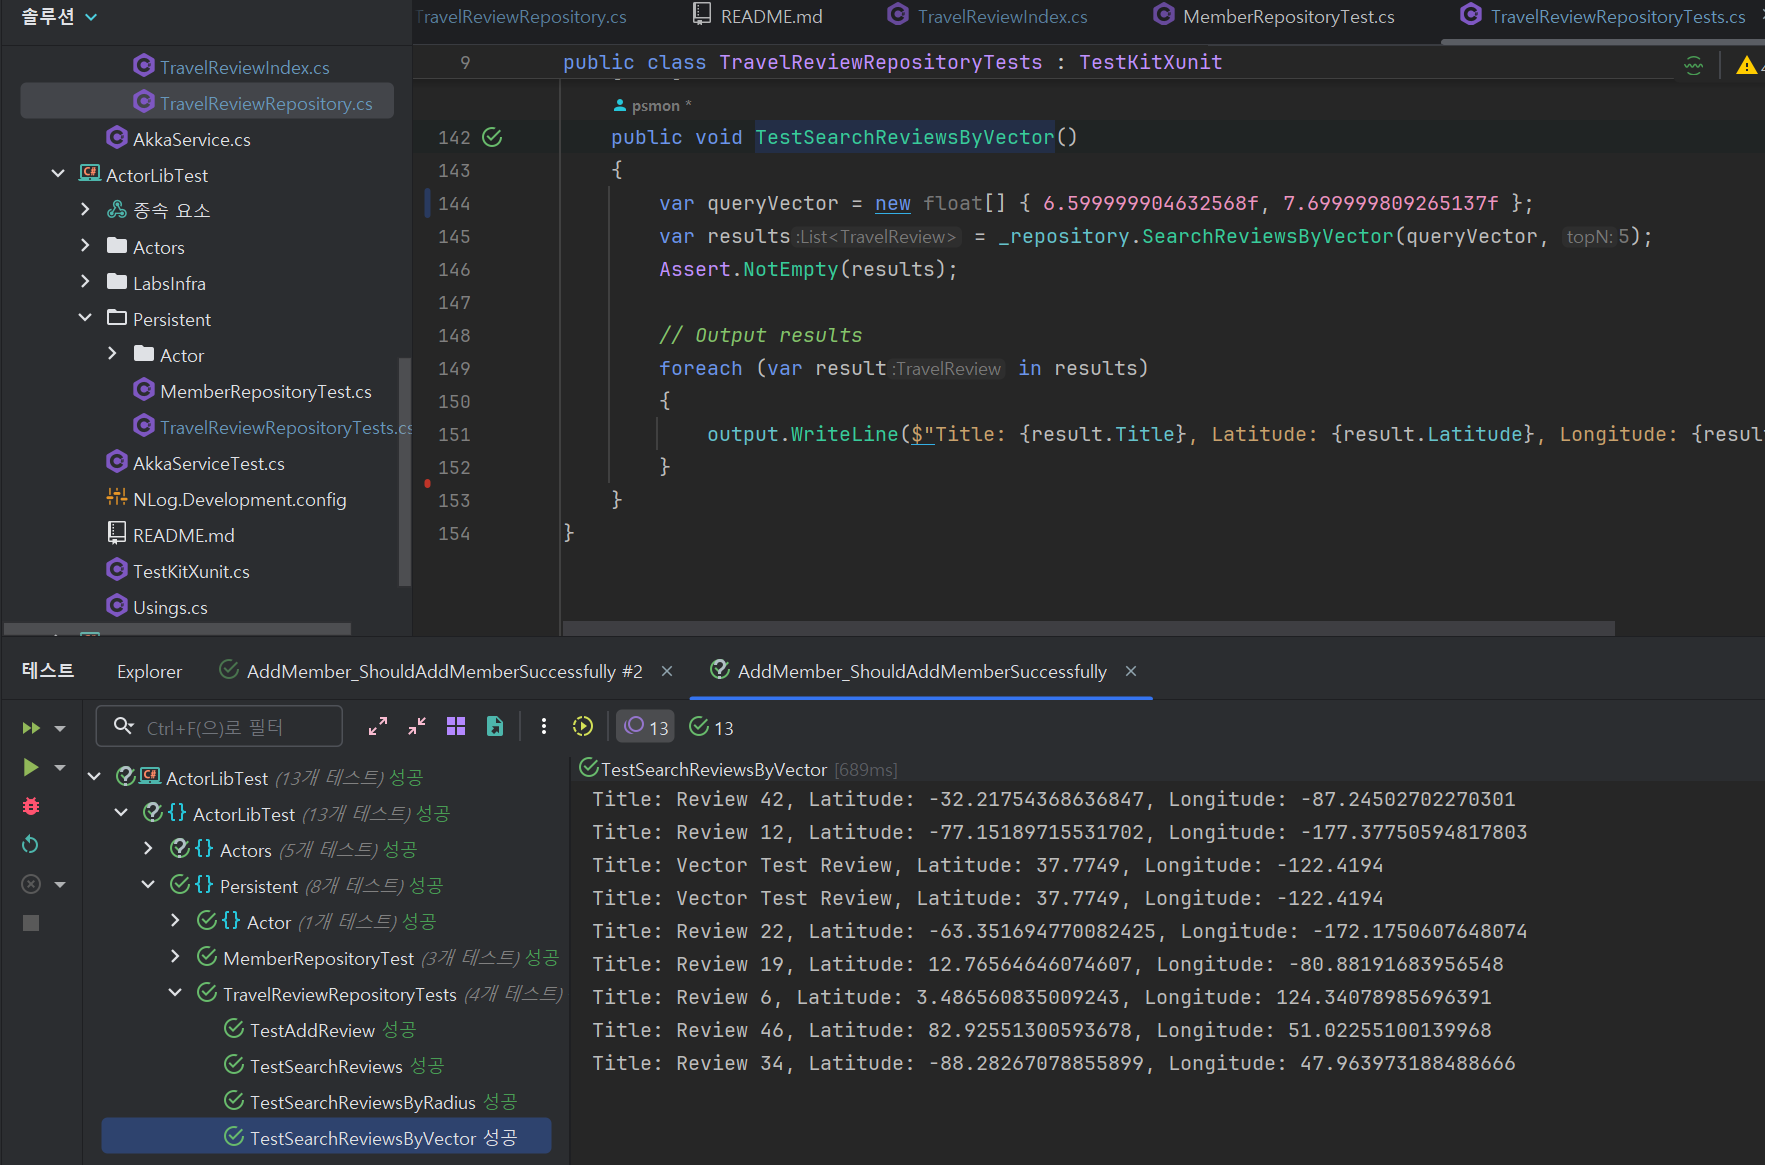Click the Export test results icon

(495, 727)
